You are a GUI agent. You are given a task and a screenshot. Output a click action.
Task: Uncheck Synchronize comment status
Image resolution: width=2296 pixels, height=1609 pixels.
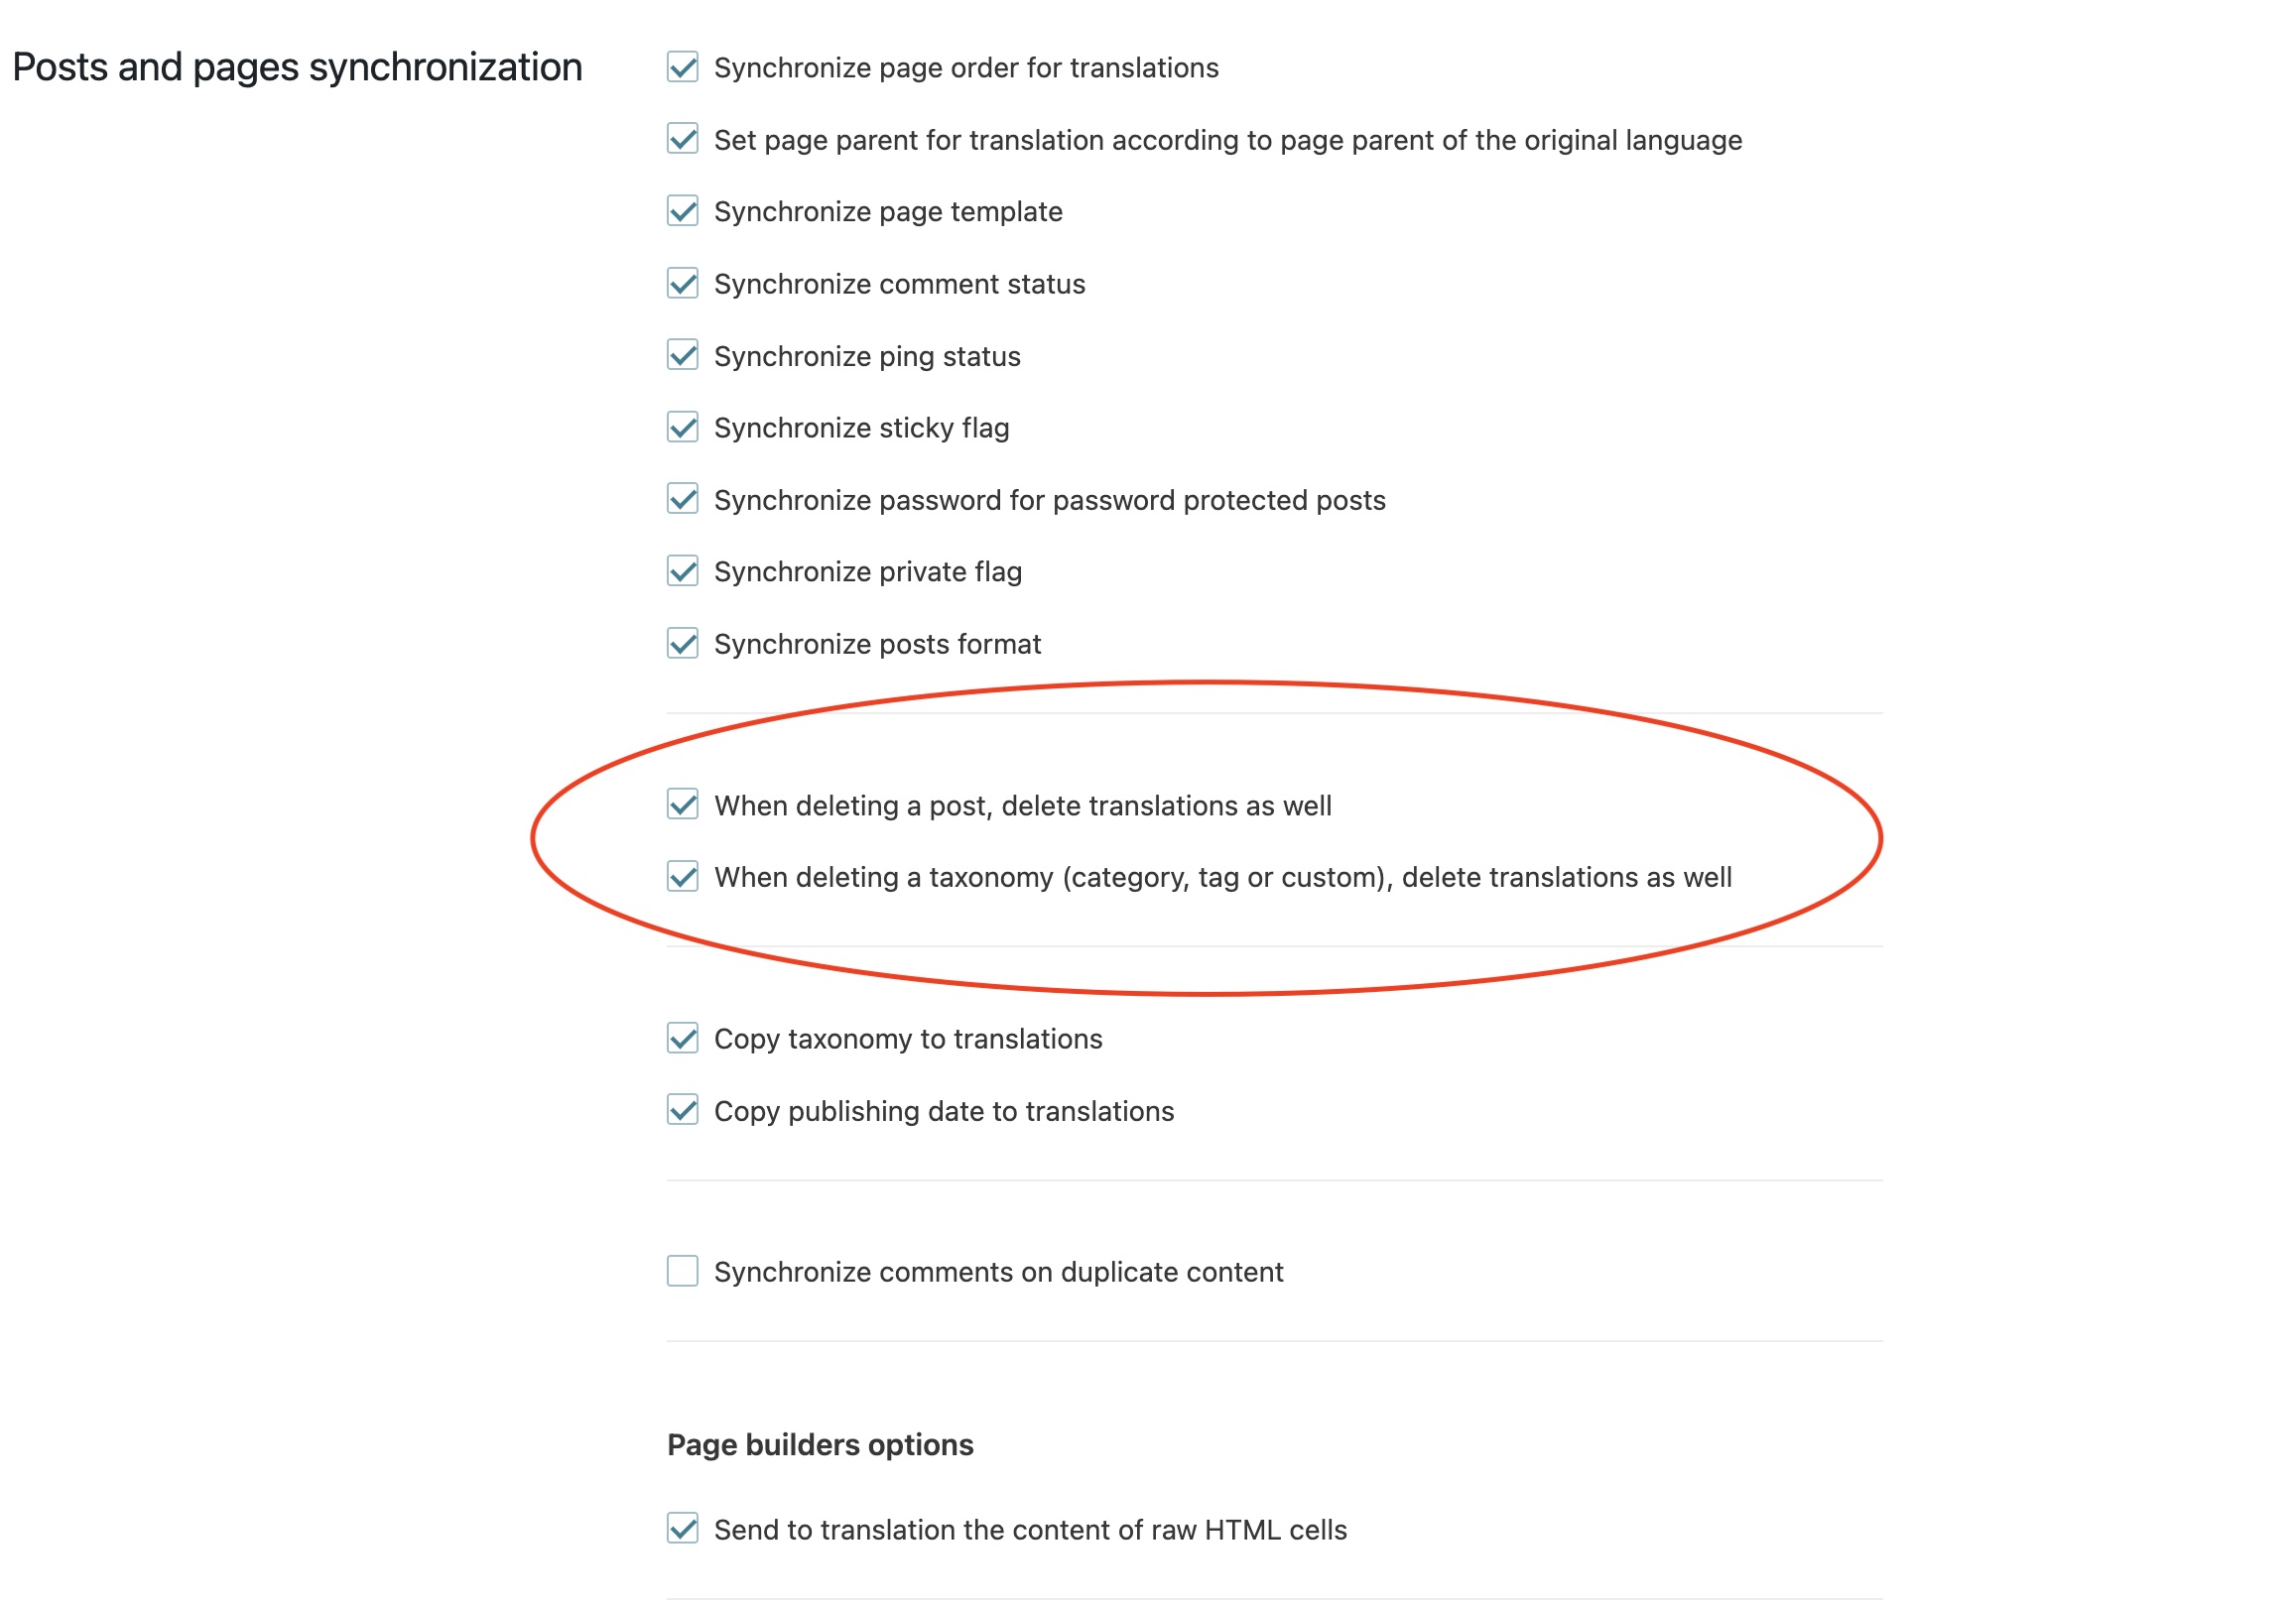[683, 283]
